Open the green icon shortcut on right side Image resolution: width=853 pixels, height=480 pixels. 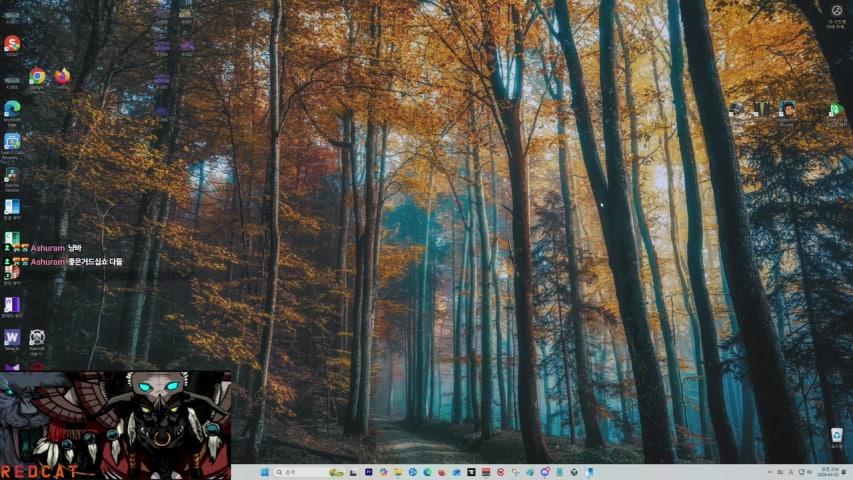836,110
